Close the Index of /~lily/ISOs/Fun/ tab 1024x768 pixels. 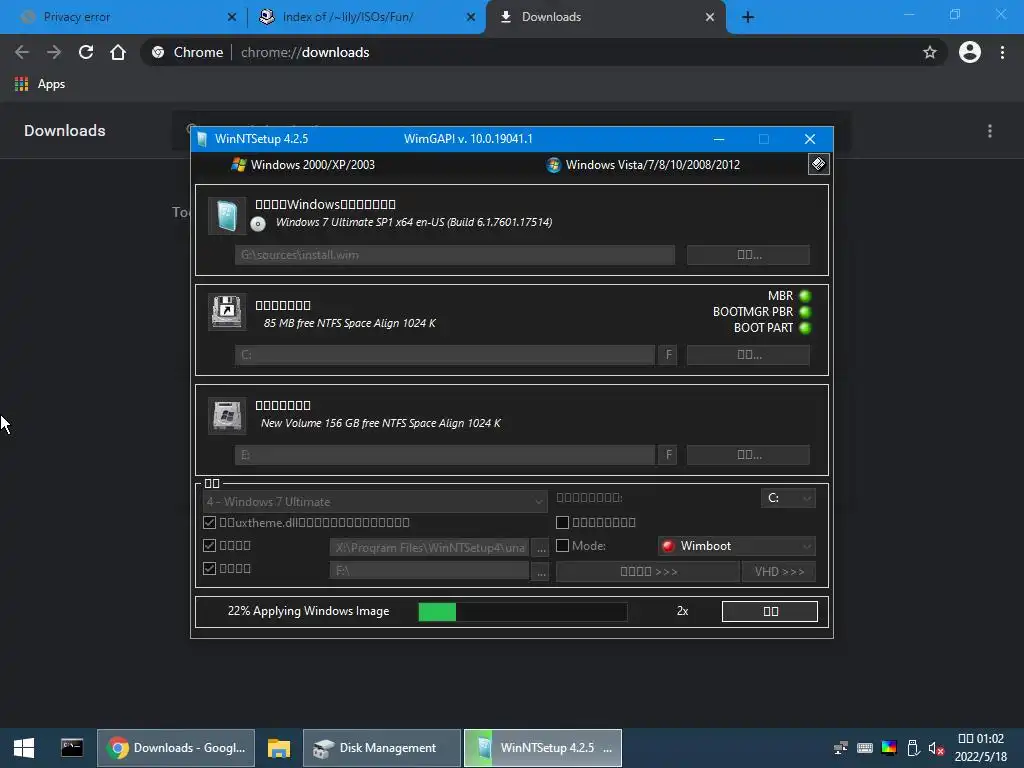(x=471, y=18)
